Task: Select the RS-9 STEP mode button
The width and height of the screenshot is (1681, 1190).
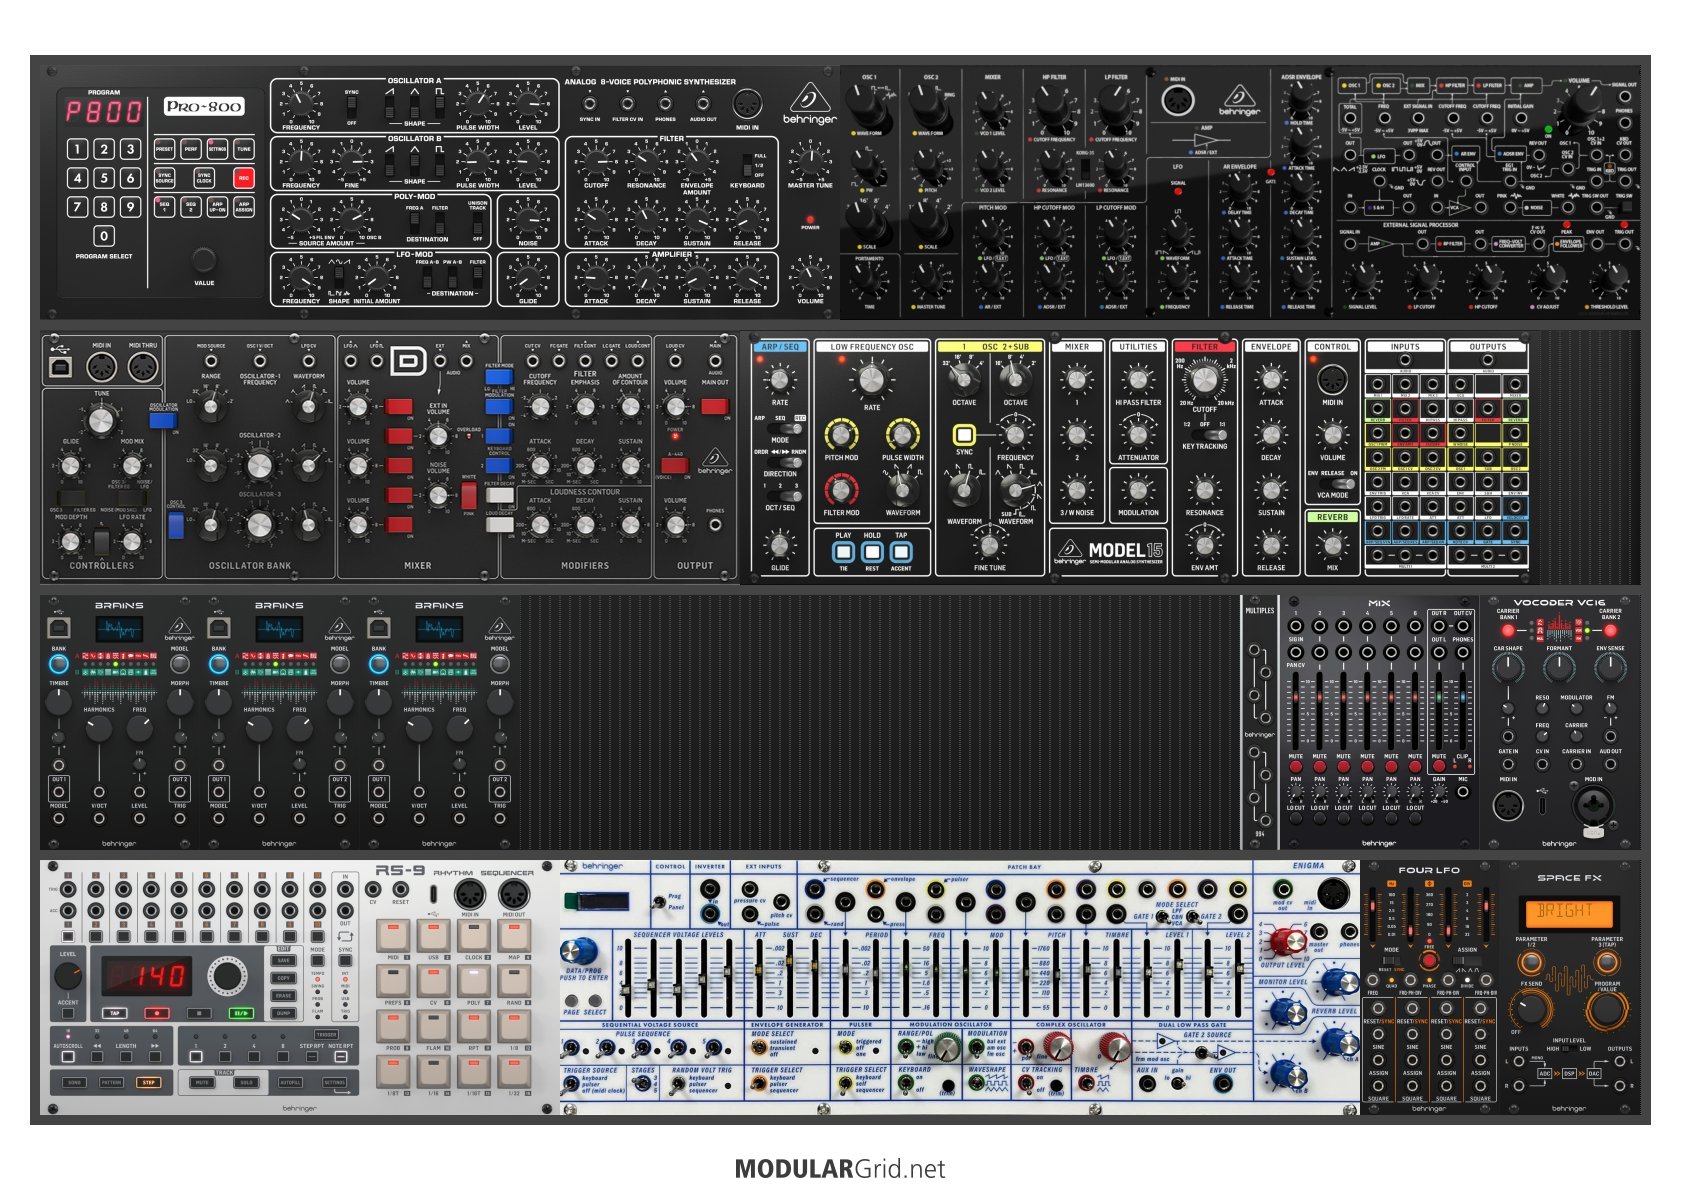Action: point(149,1082)
